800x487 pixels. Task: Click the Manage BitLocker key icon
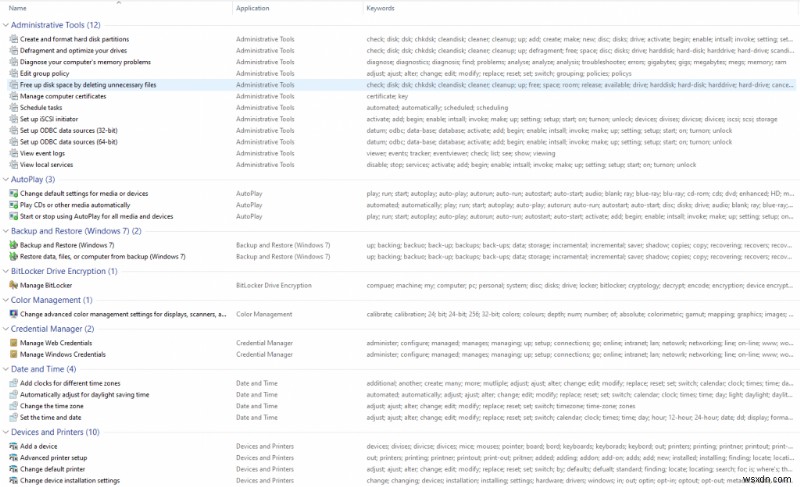coord(14,285)
